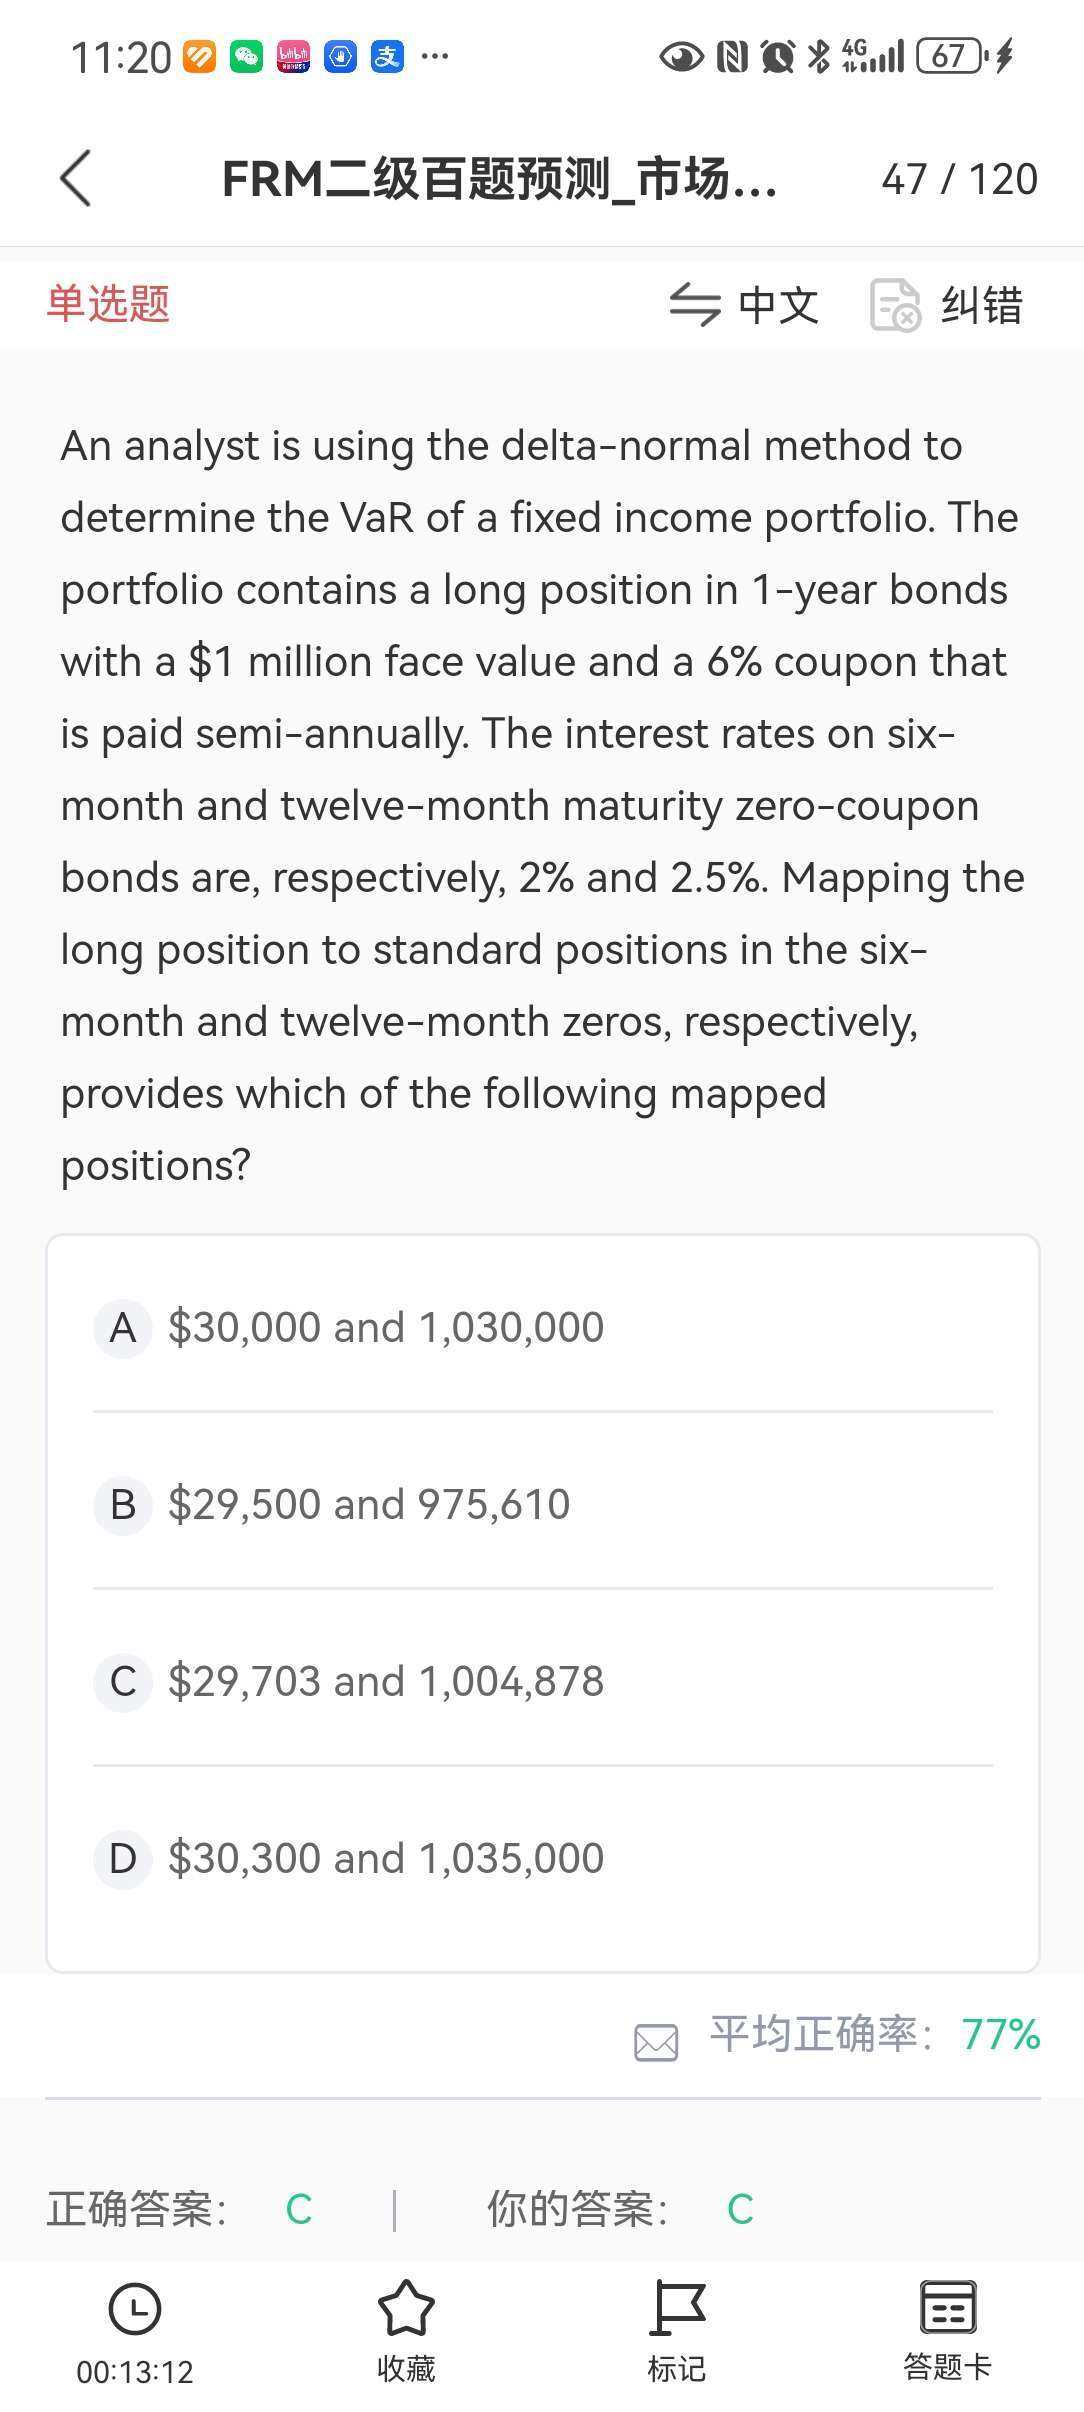Tap the question text paragraph
1084x2412 pixels.
click(542, 805)
